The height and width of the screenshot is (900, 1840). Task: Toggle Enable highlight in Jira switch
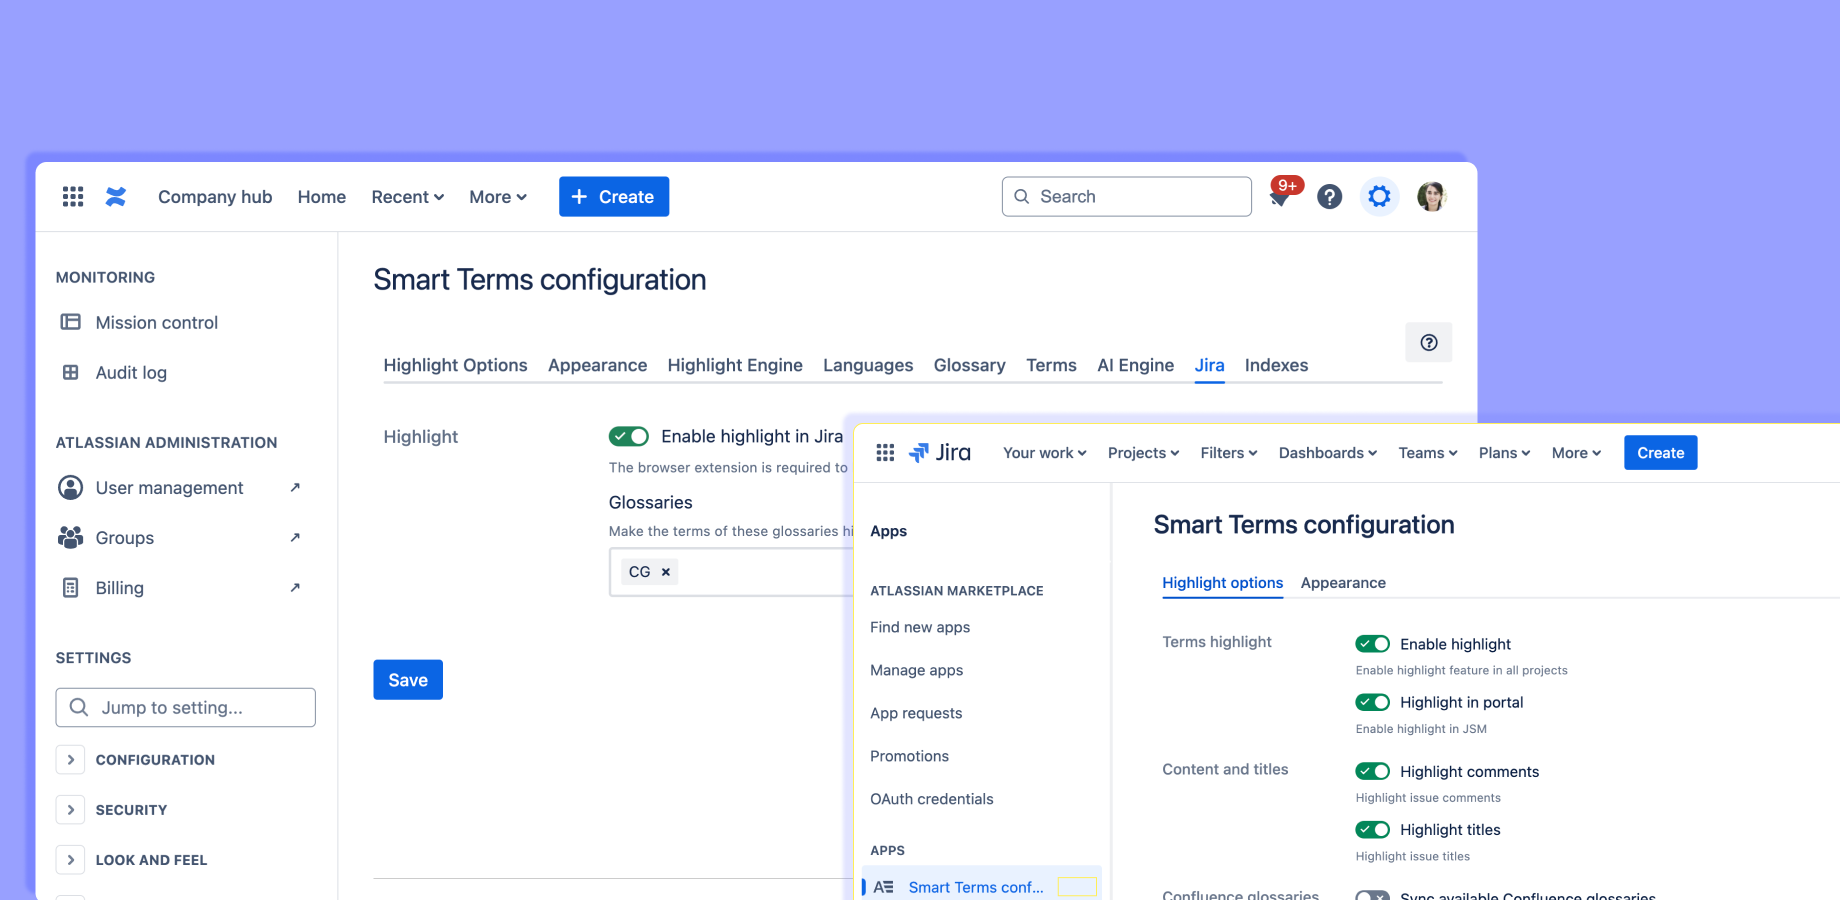tap(629, 436)
